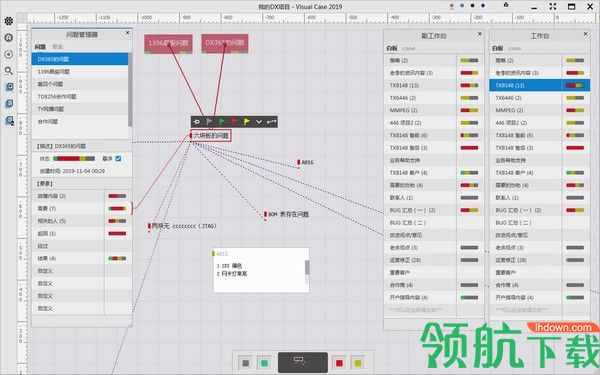
Task: Select the TD8256 row in problem manager
Action: point(80,96)
